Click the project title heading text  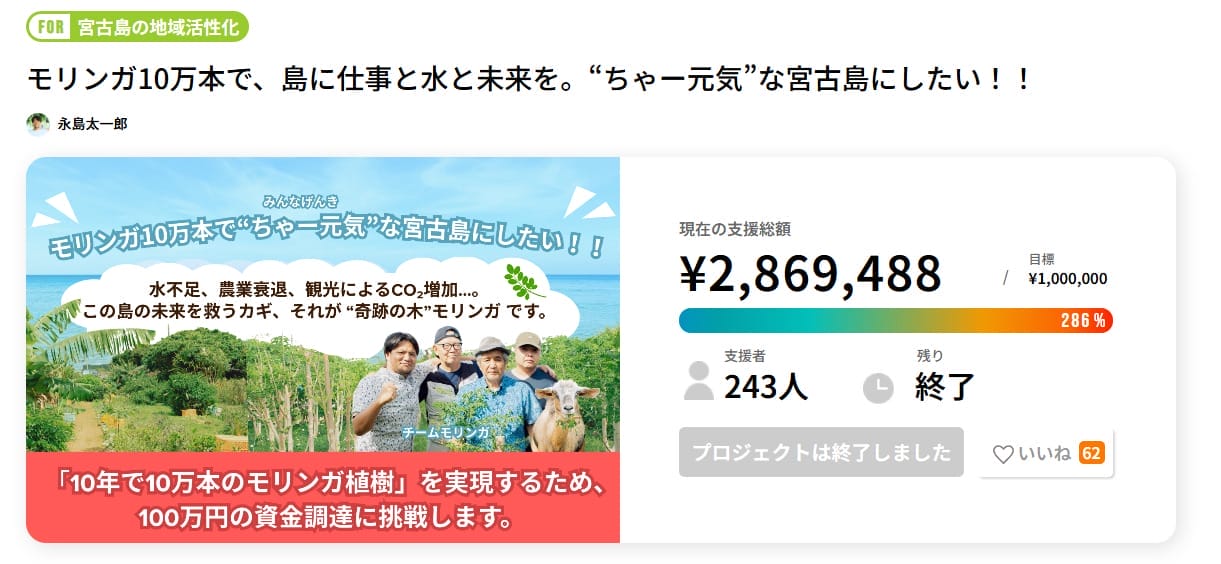click(528, 80)
